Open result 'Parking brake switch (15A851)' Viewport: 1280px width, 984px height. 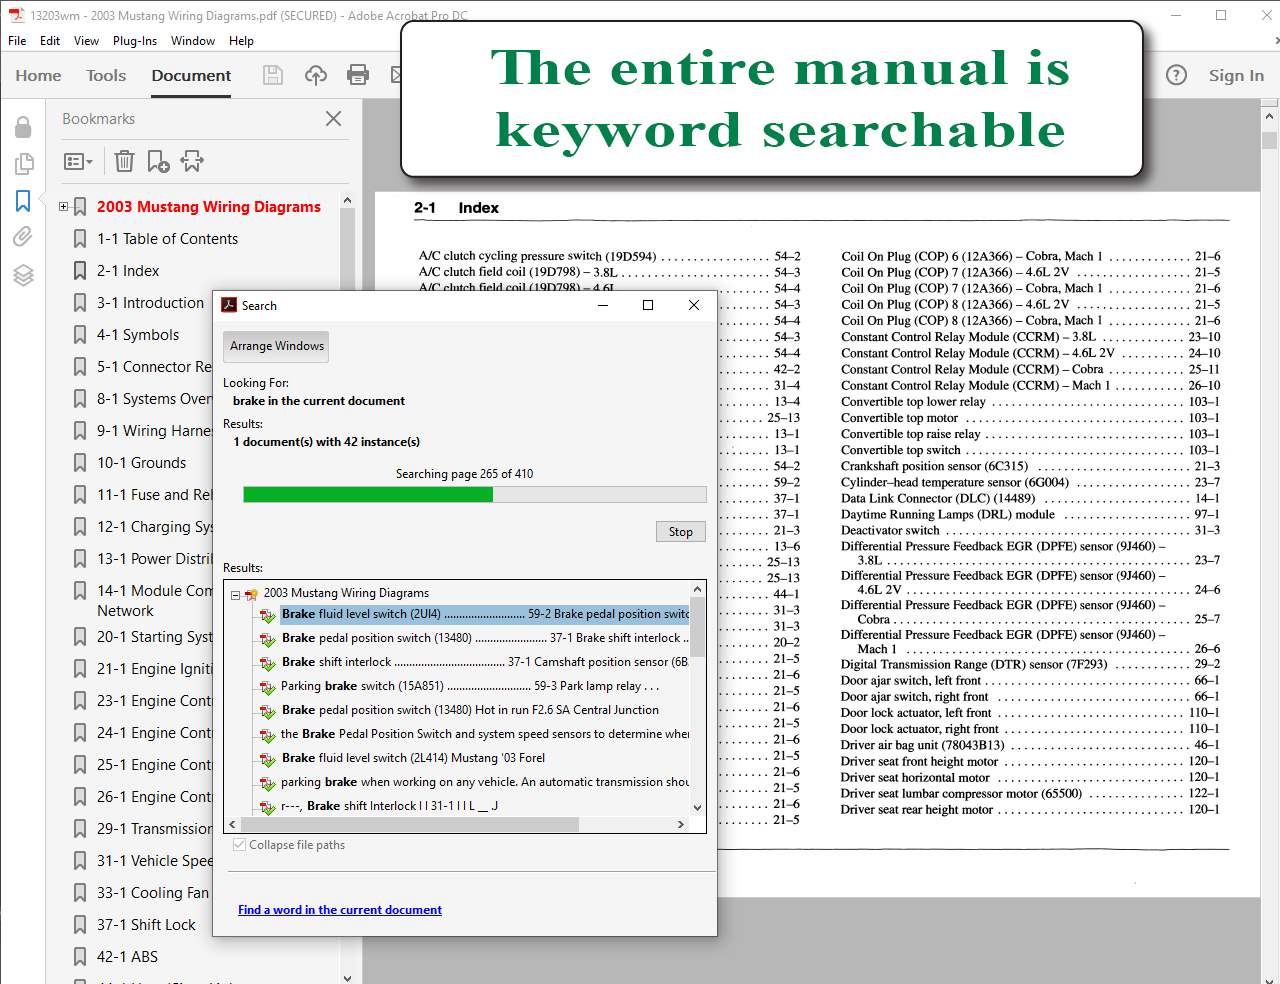point(470,686)
